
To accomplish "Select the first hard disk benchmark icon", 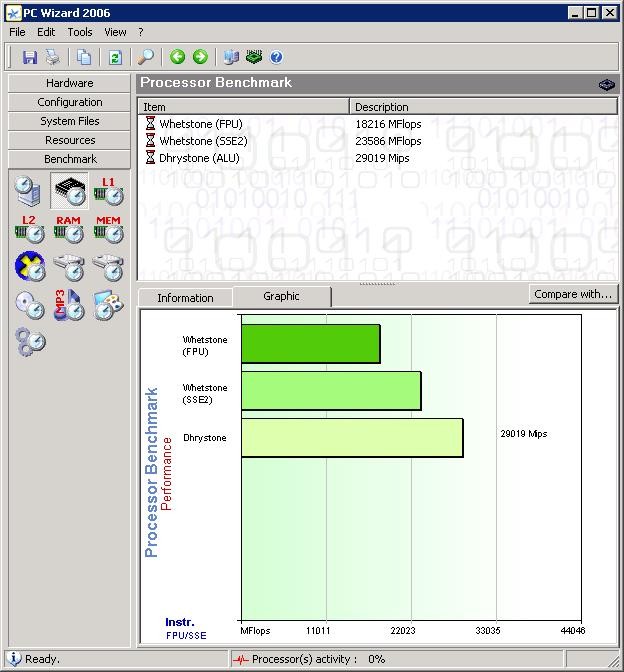I will [69, 267].
